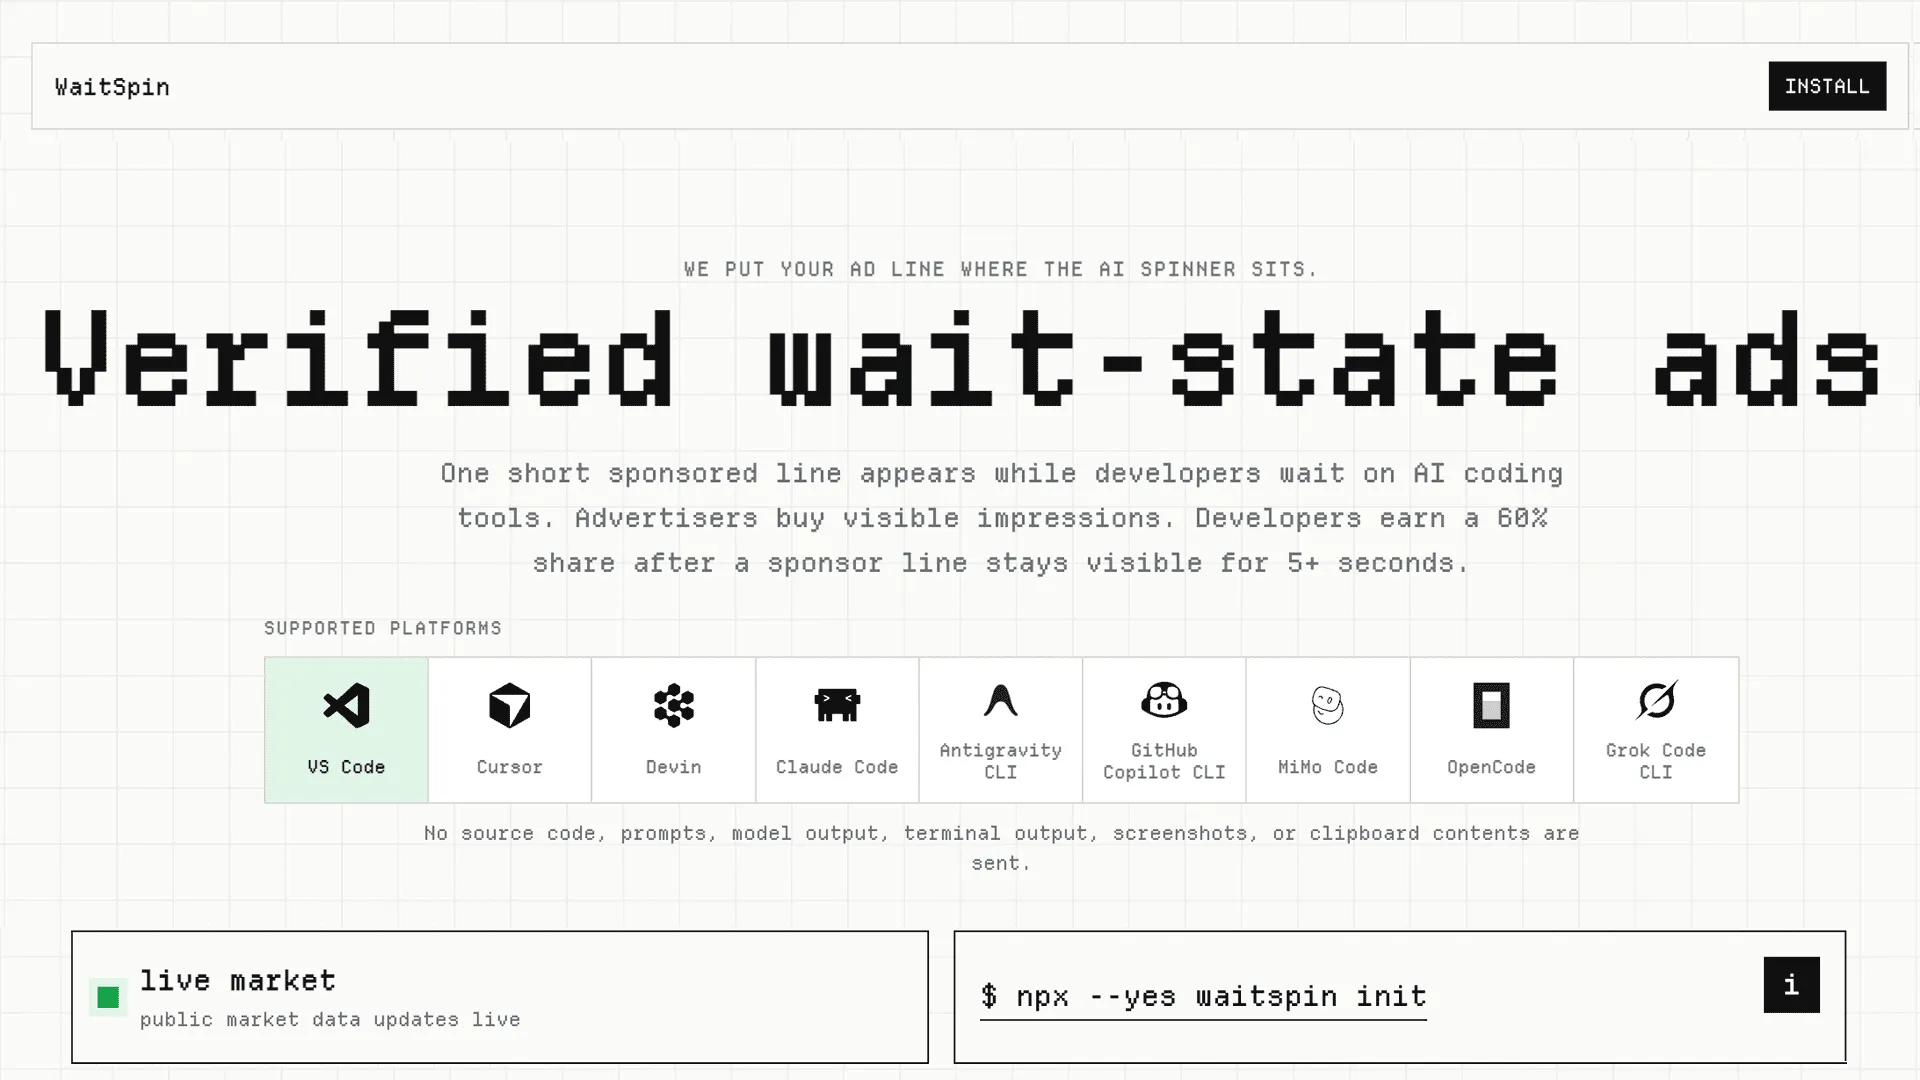Screen dimensions: 1920x1080
Task: Click the INSTALL button
Action: pos(1827,86)
